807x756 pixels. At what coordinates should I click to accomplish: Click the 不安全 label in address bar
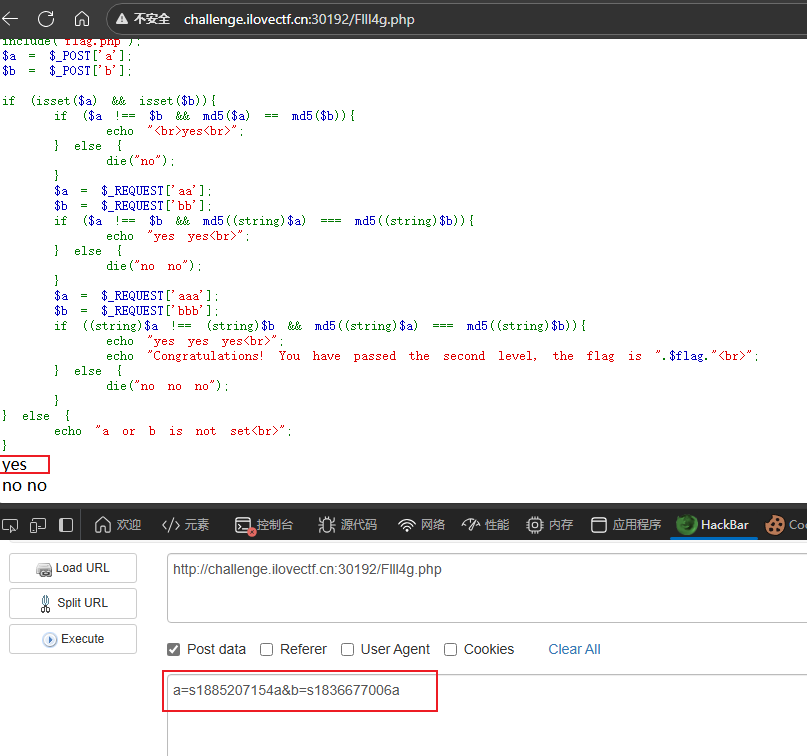tap(152, 19)
